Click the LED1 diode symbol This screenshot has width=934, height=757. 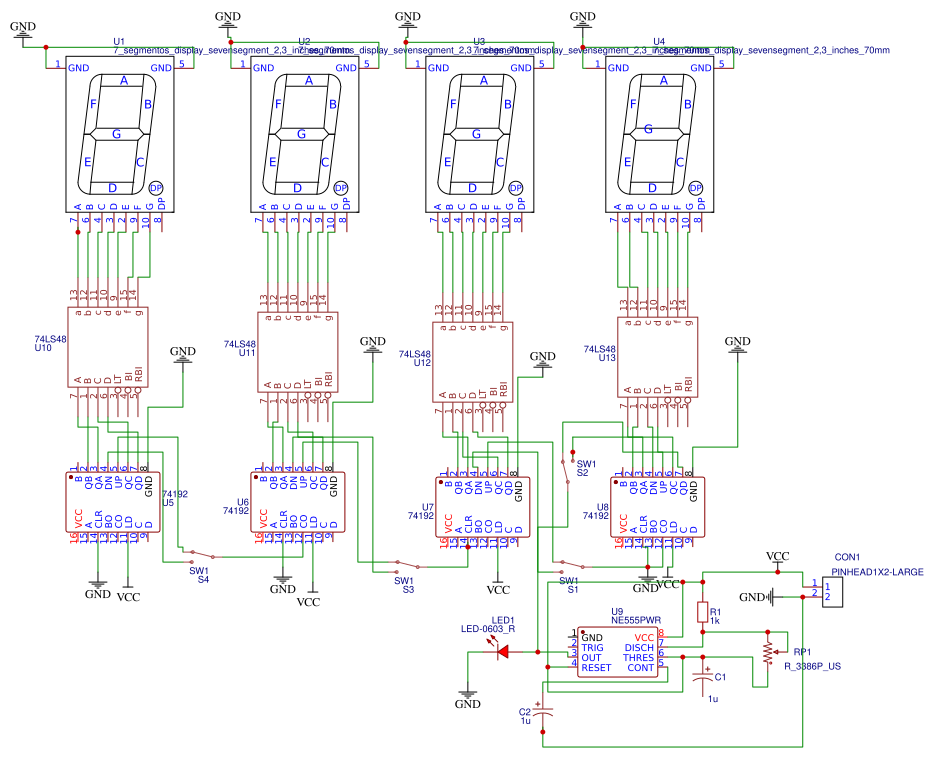pyautogui.click(x=503, y=652)
